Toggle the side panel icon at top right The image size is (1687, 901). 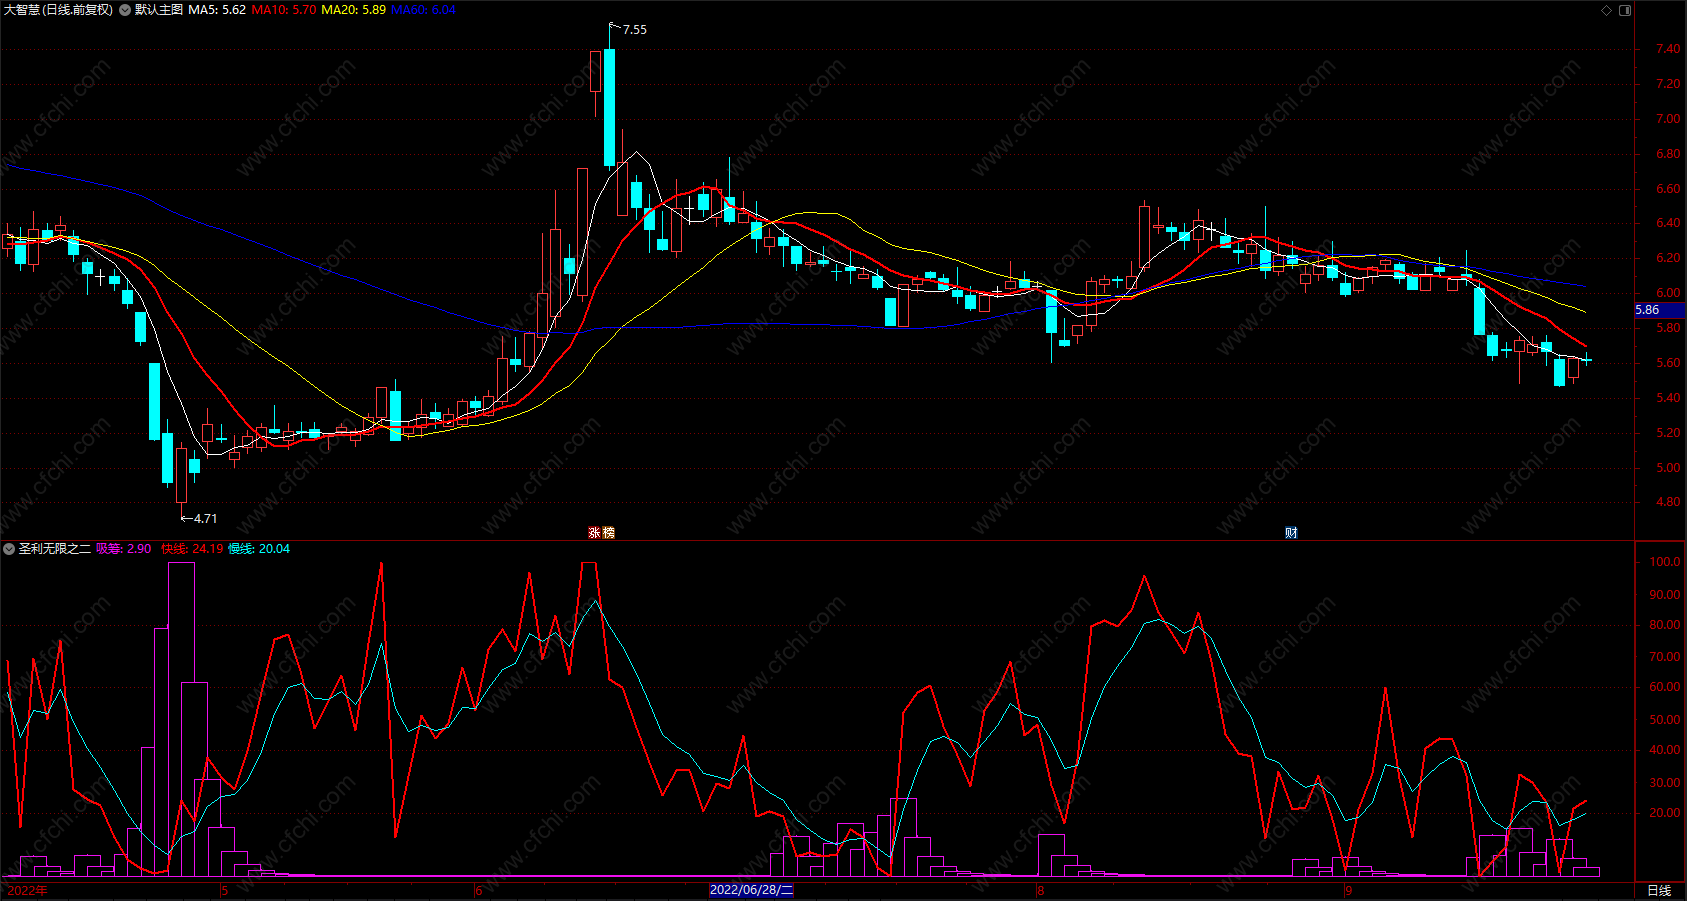coord(1625,10)
